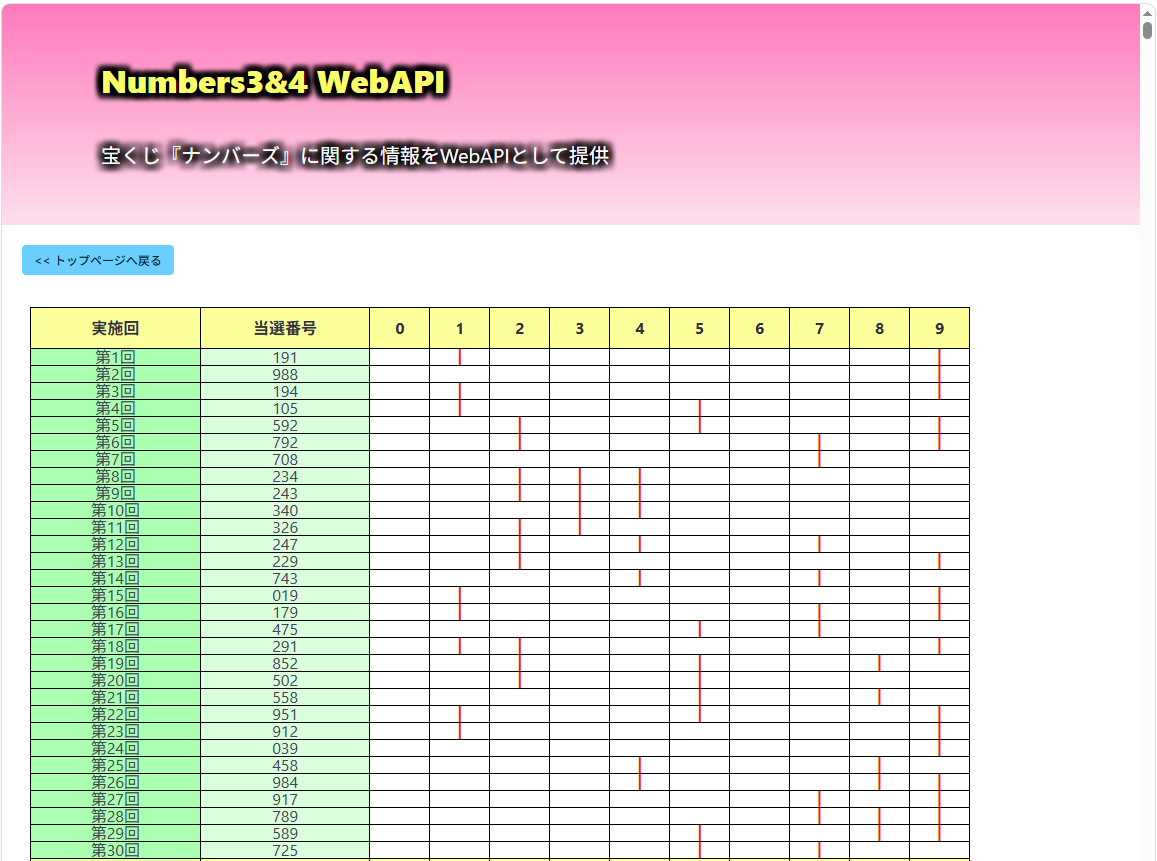This screenshot has width=1157, height=861.
Task: Select the 実施回 column header
Action: pyautogui.click(x=115, y=328)
